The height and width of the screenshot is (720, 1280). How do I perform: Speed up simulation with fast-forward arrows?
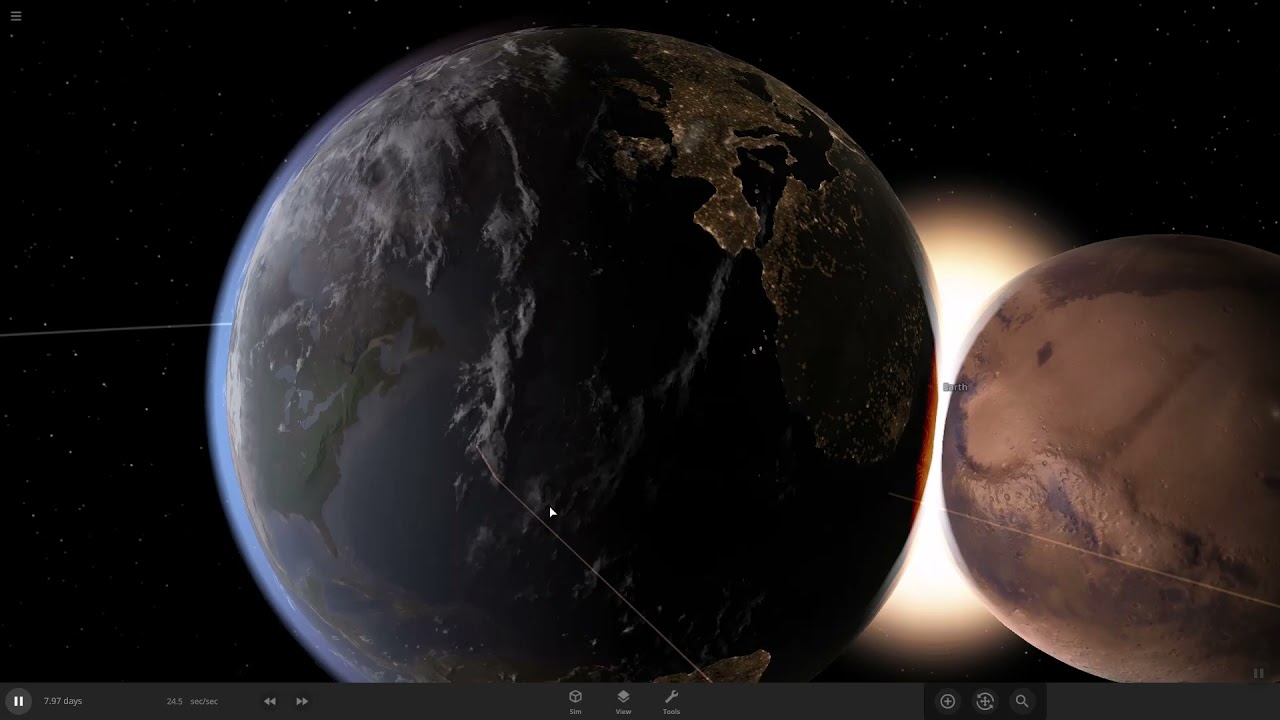302,701
